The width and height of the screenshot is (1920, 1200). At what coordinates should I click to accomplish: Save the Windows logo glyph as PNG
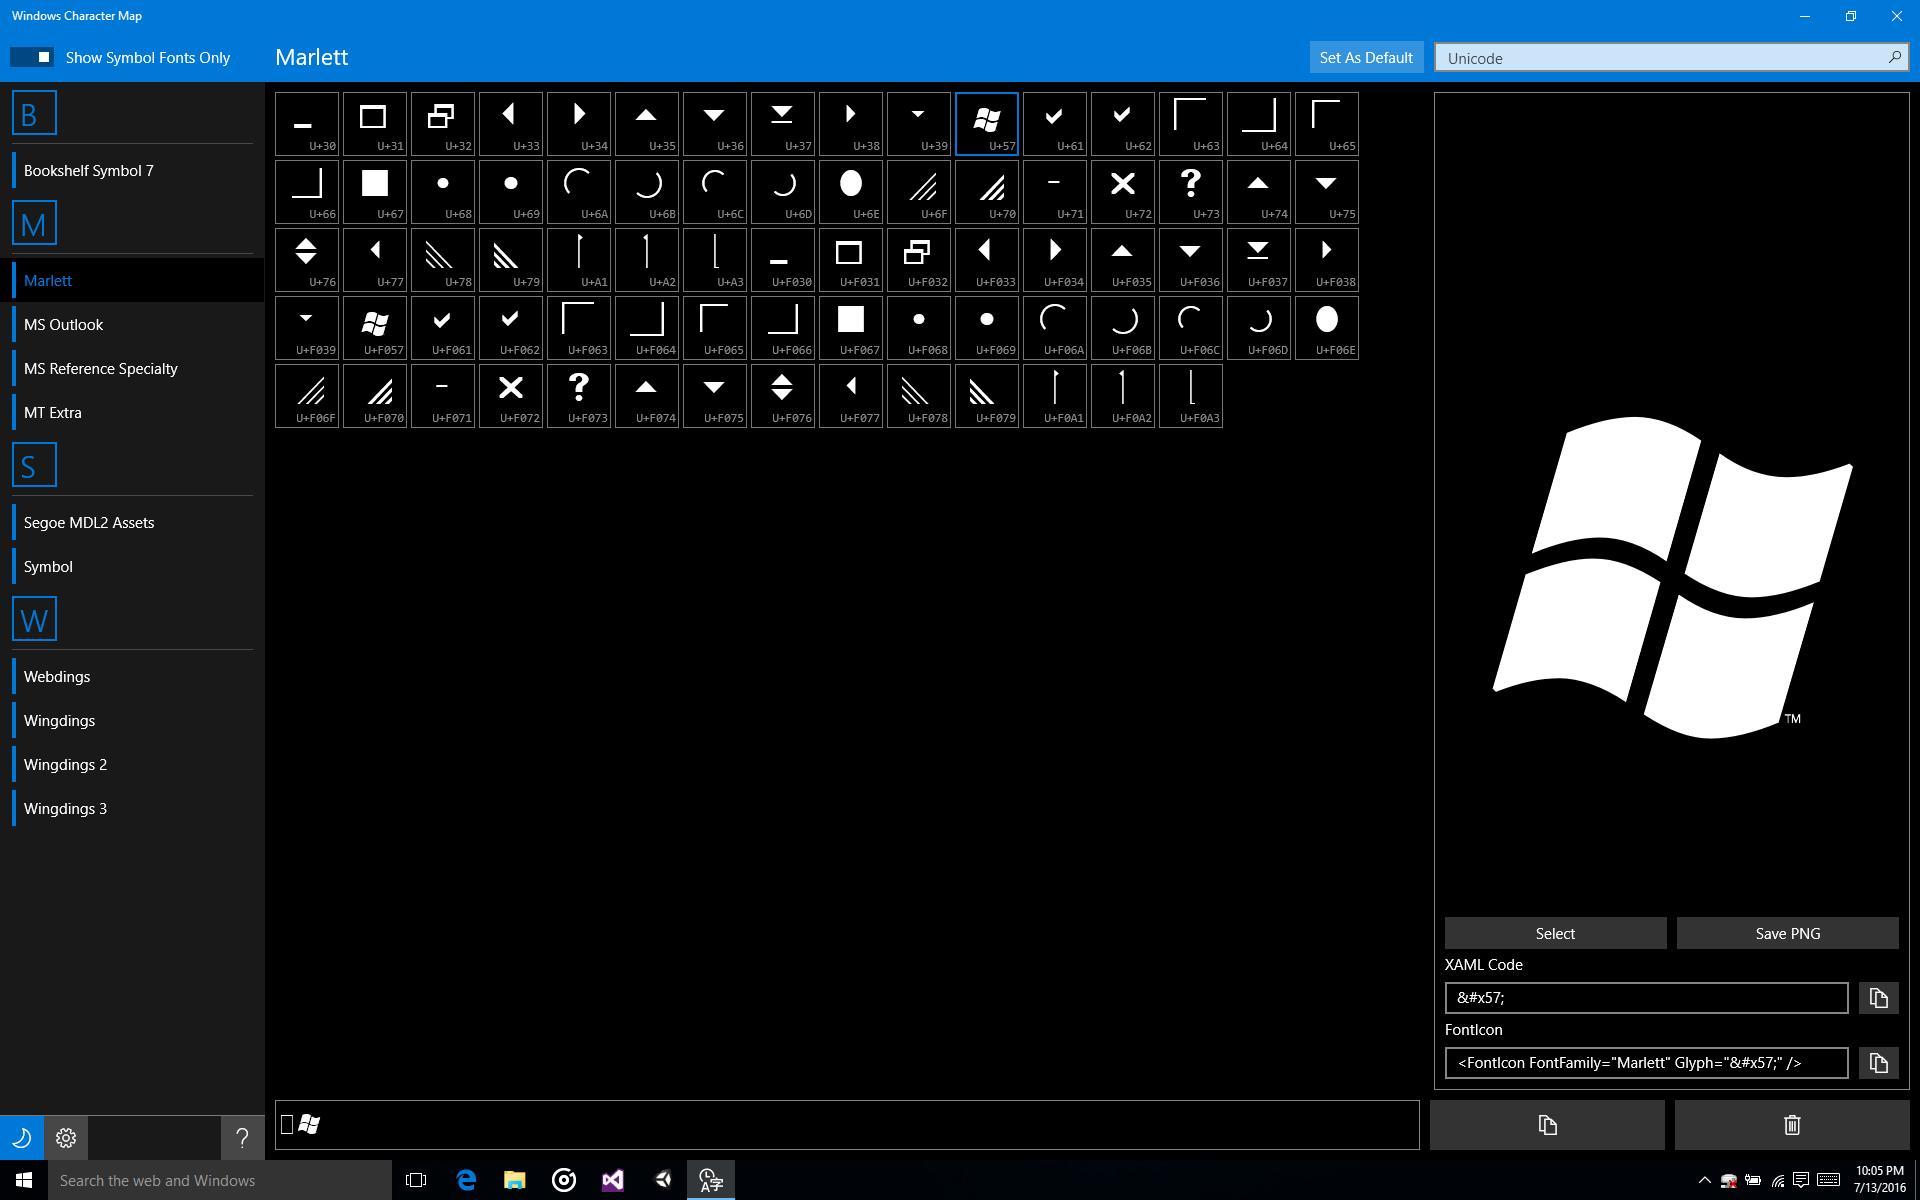point(1787,932)
